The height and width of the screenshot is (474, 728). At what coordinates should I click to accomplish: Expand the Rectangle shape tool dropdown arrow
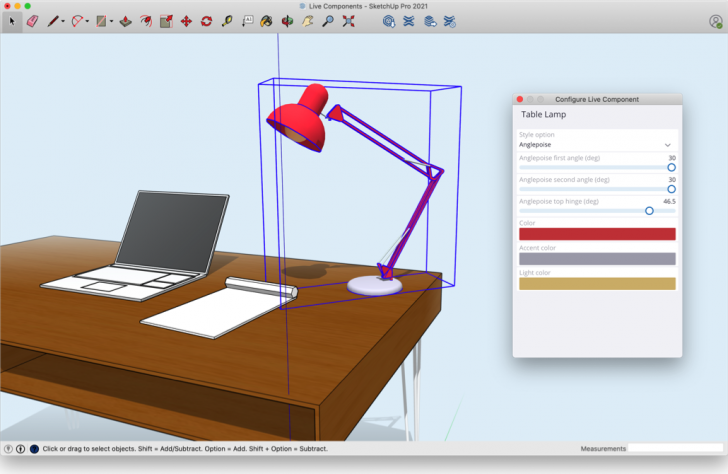[x=111, y=20]
